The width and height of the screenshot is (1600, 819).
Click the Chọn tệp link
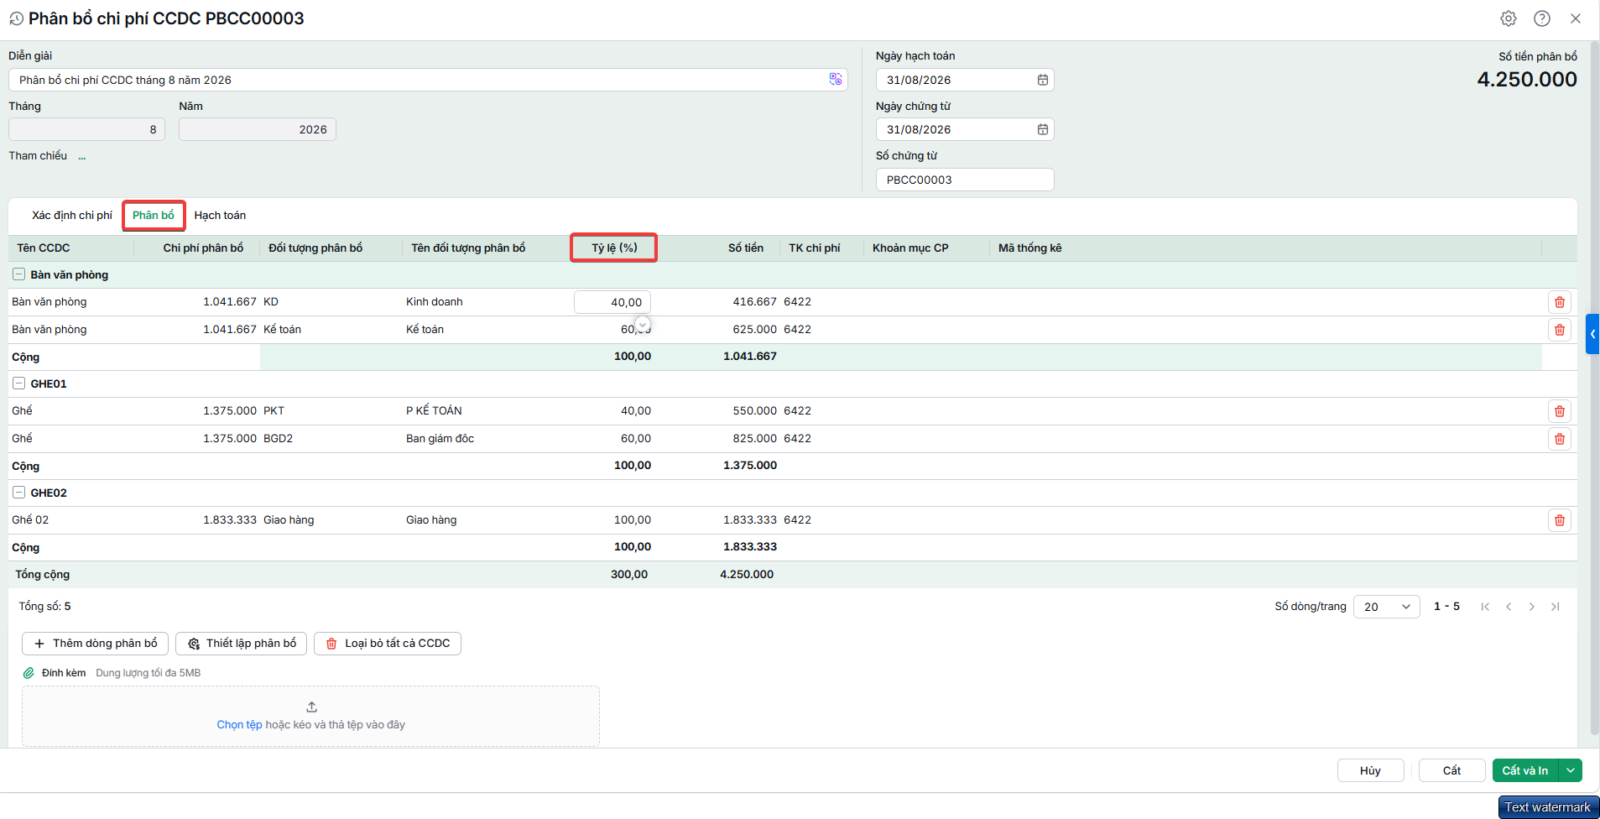click(x=239, y=725)
